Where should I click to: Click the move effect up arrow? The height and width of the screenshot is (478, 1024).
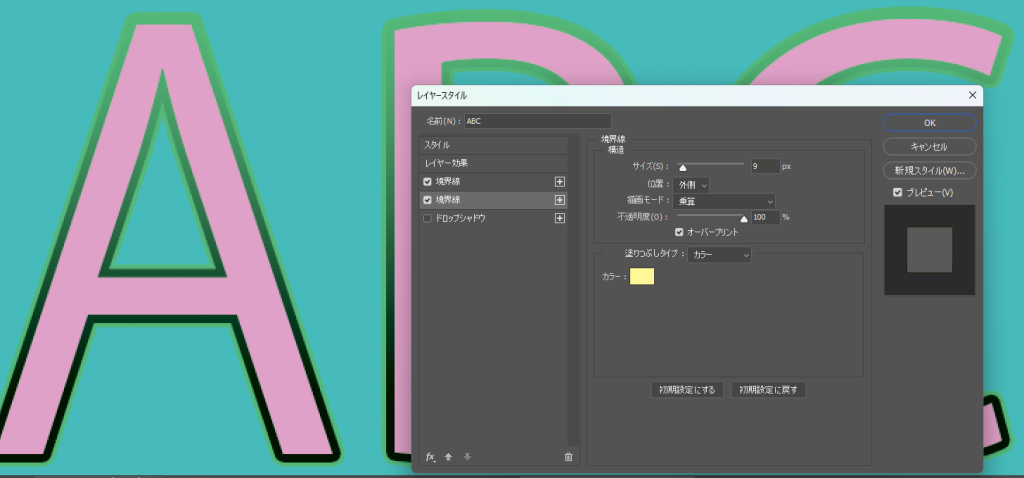tap(448, 457)
